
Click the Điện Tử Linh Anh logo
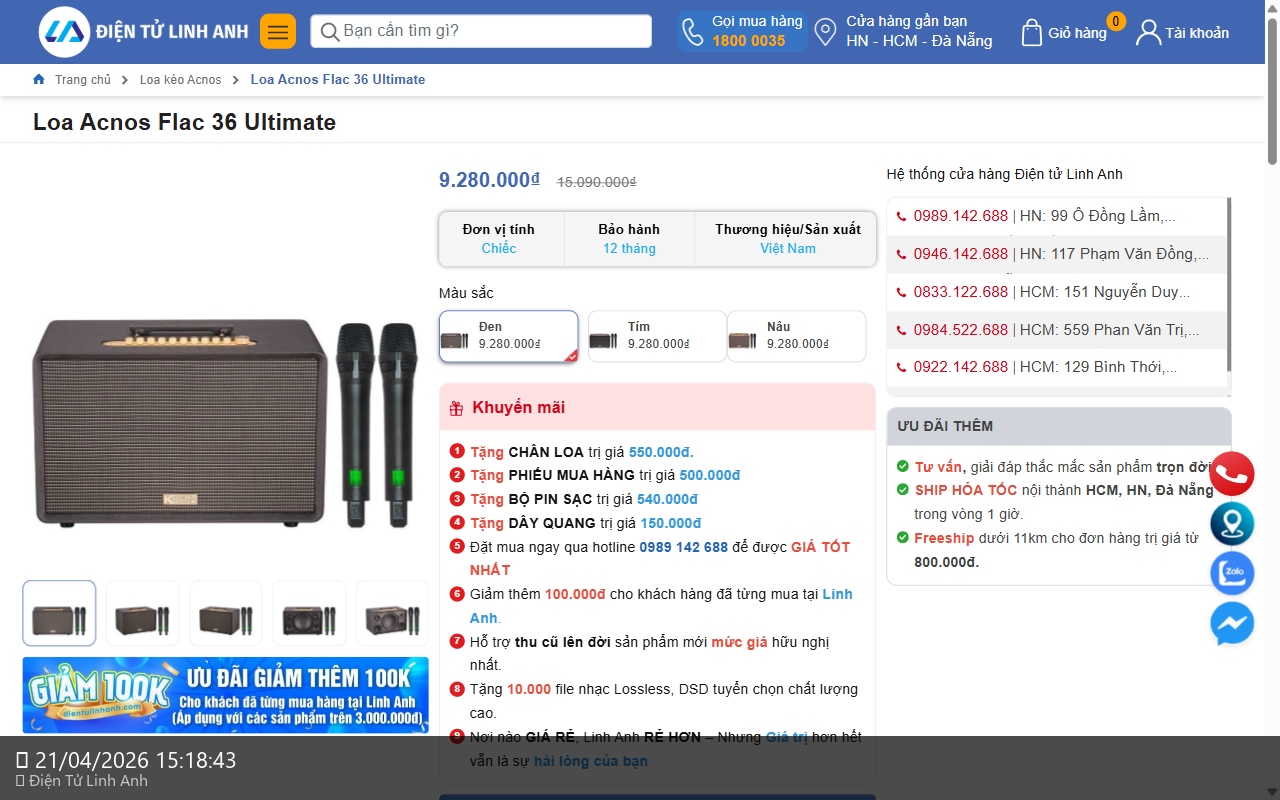coord(144,32)
